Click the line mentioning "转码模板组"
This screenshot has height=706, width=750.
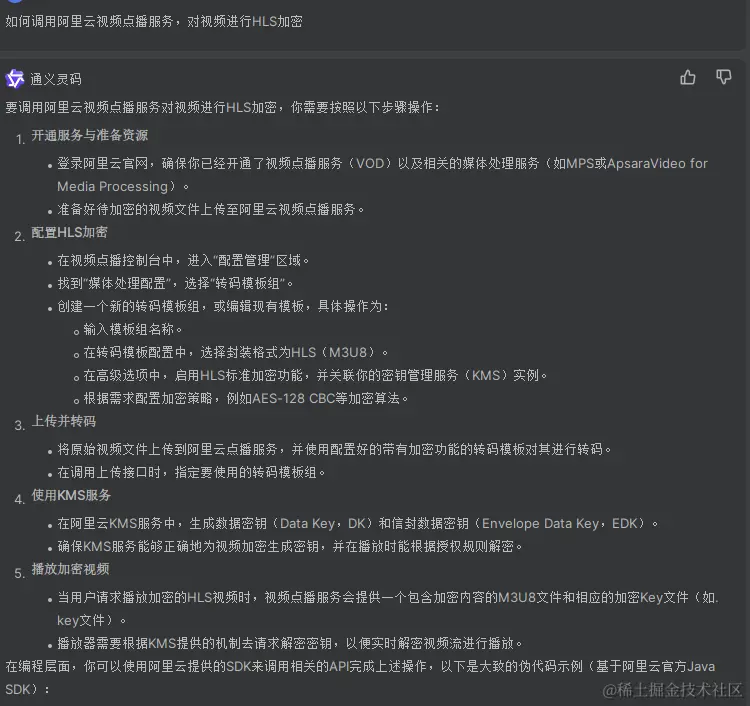[x=176, y=284]
